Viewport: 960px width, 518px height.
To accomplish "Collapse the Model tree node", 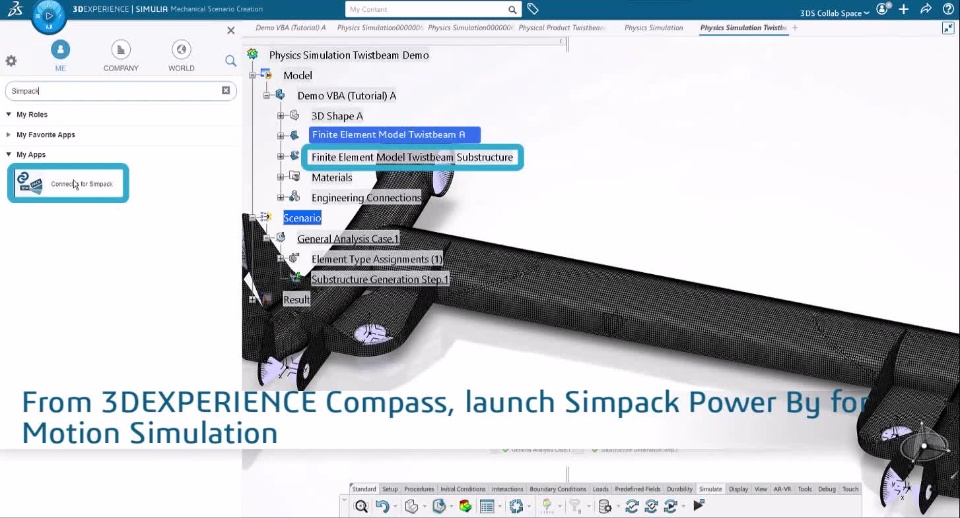I will tap(252, 75).
